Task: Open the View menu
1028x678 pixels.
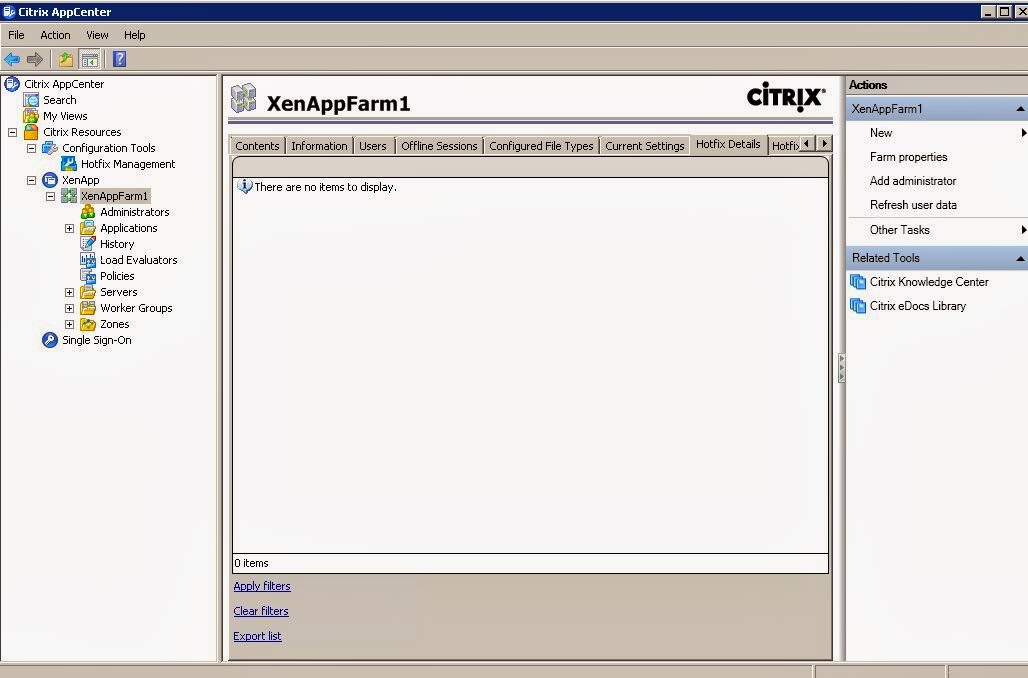Action: point(97,35)
